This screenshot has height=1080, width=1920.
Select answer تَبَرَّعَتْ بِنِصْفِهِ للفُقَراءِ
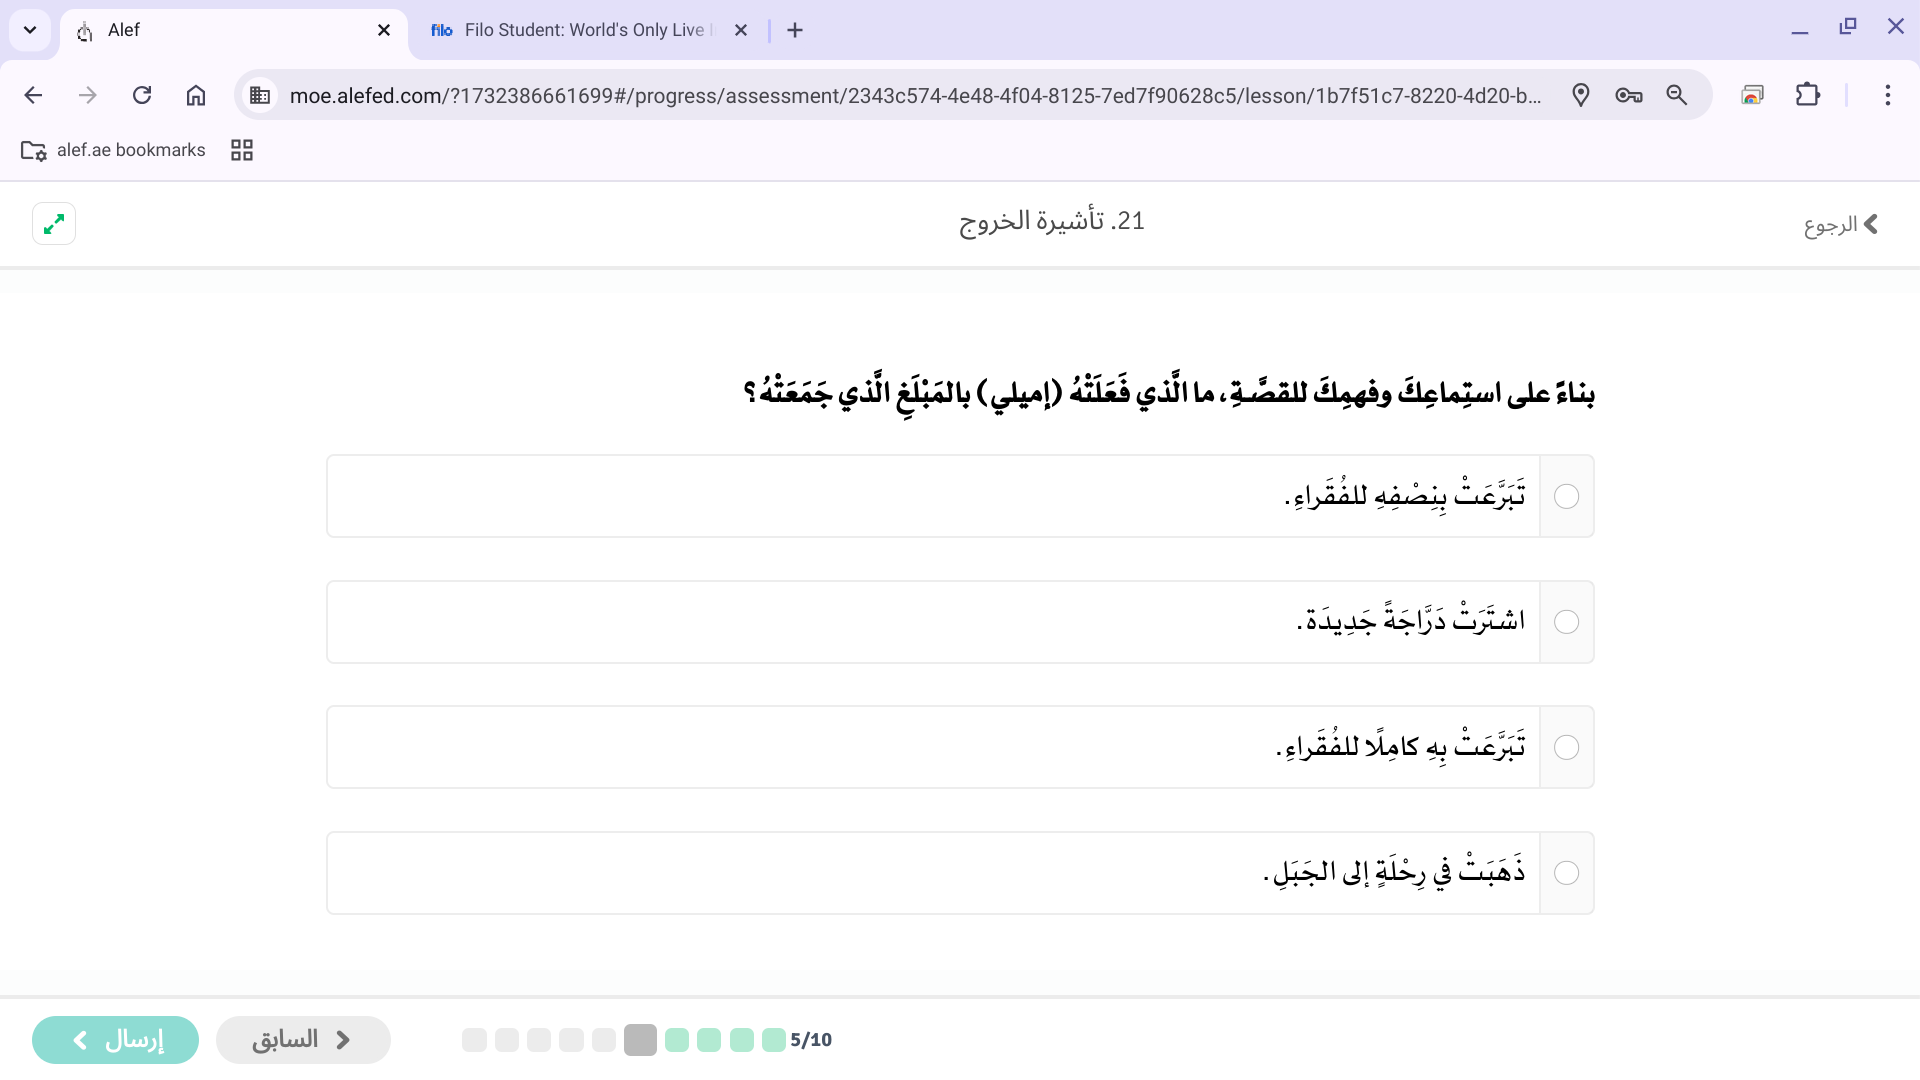pyautogui.click(x=1566, y=497)
